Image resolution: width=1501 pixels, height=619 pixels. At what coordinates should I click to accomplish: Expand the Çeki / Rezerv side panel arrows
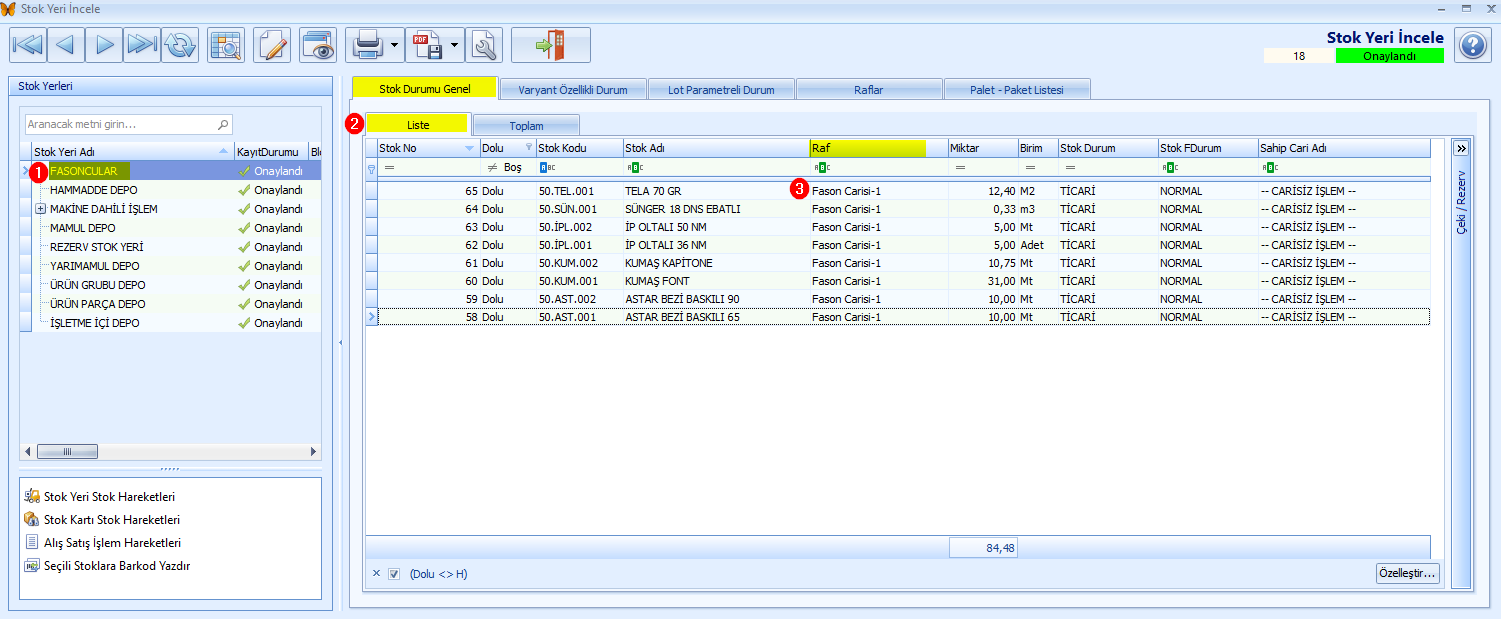[1461, 148]
